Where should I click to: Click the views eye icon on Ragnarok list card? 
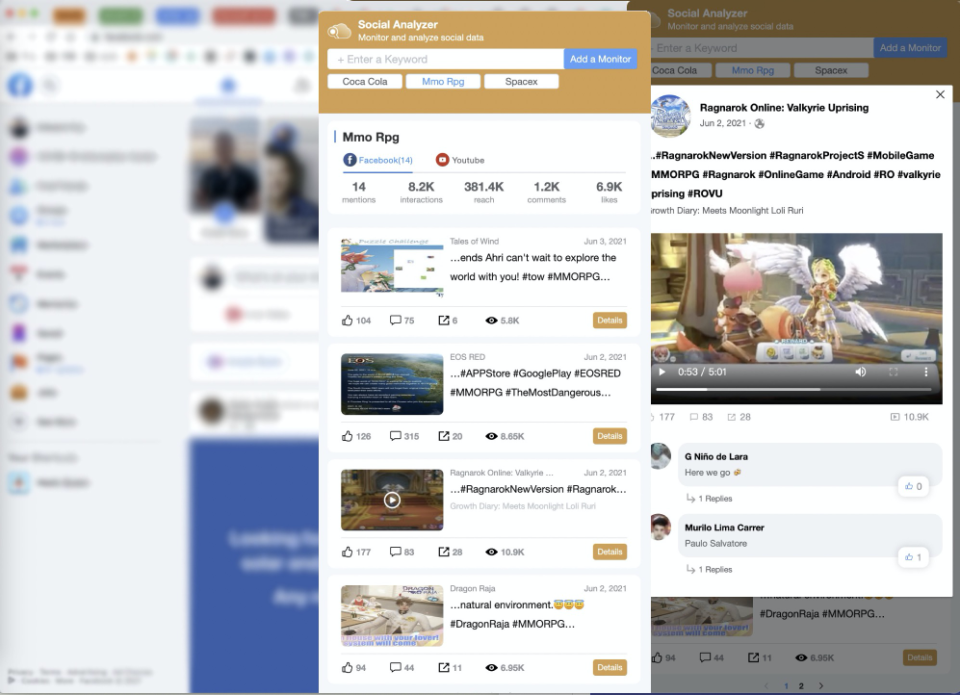point(491,552)
